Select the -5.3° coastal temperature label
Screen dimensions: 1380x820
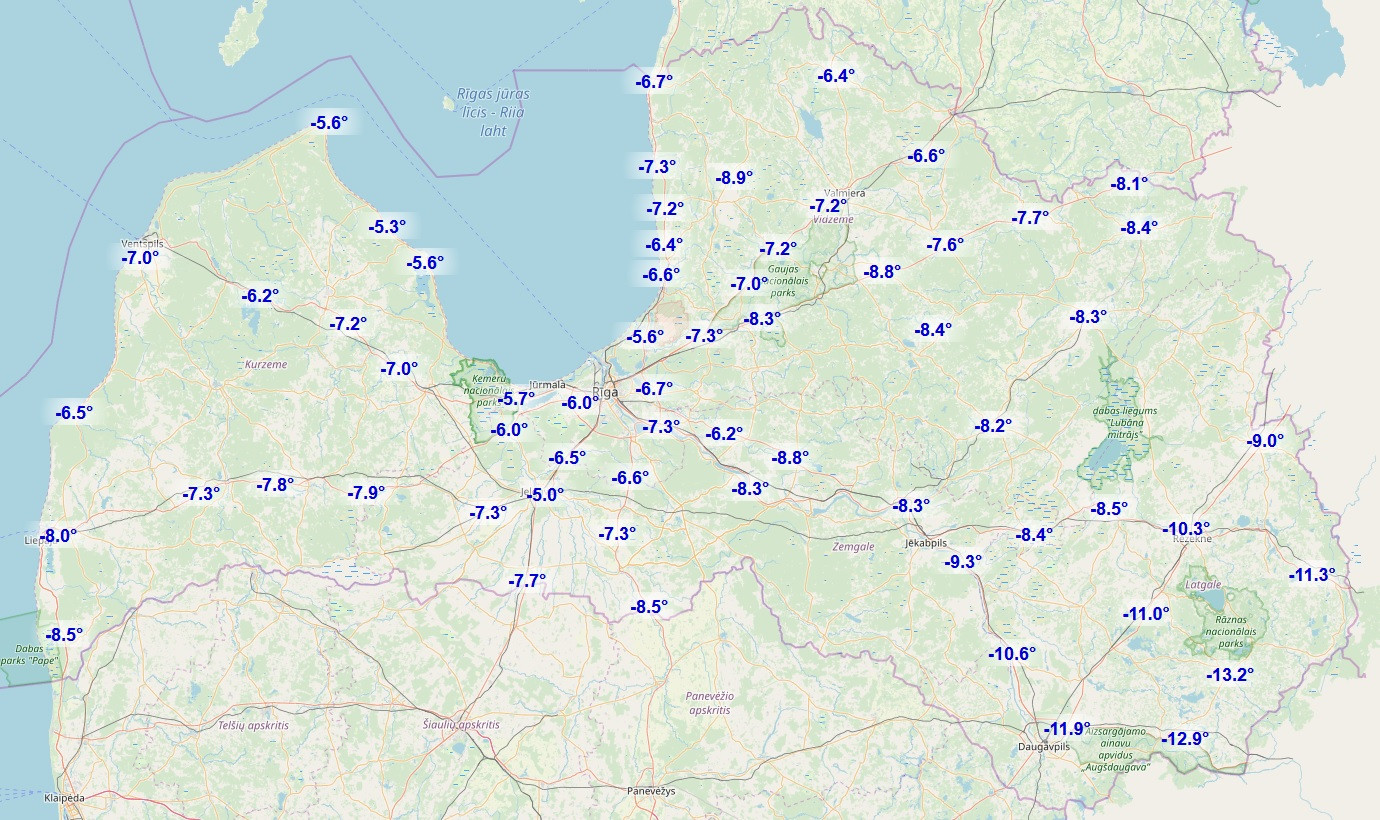(x=387, y=227)
